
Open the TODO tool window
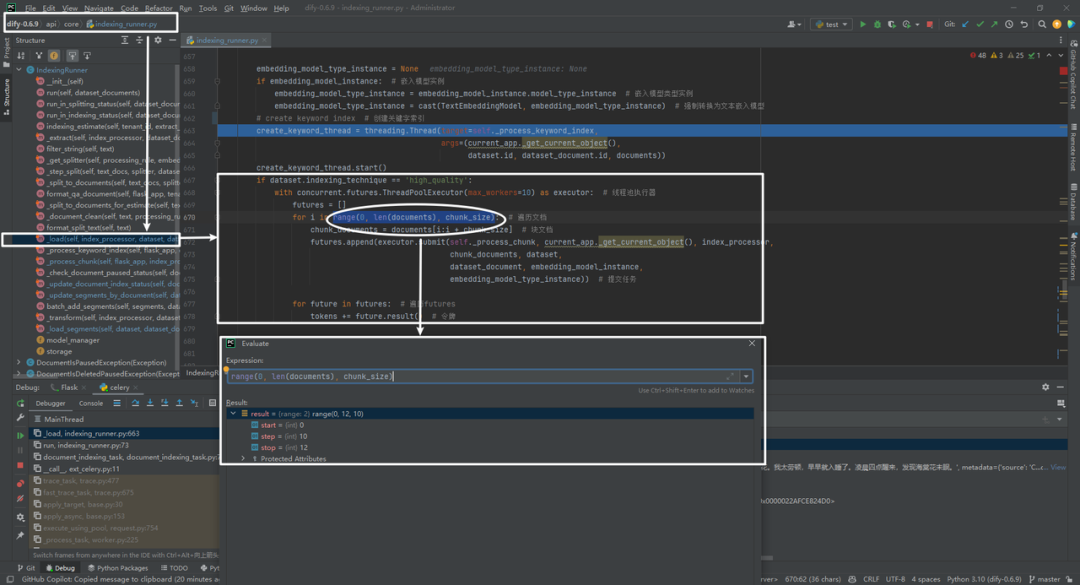click(174, 568)
